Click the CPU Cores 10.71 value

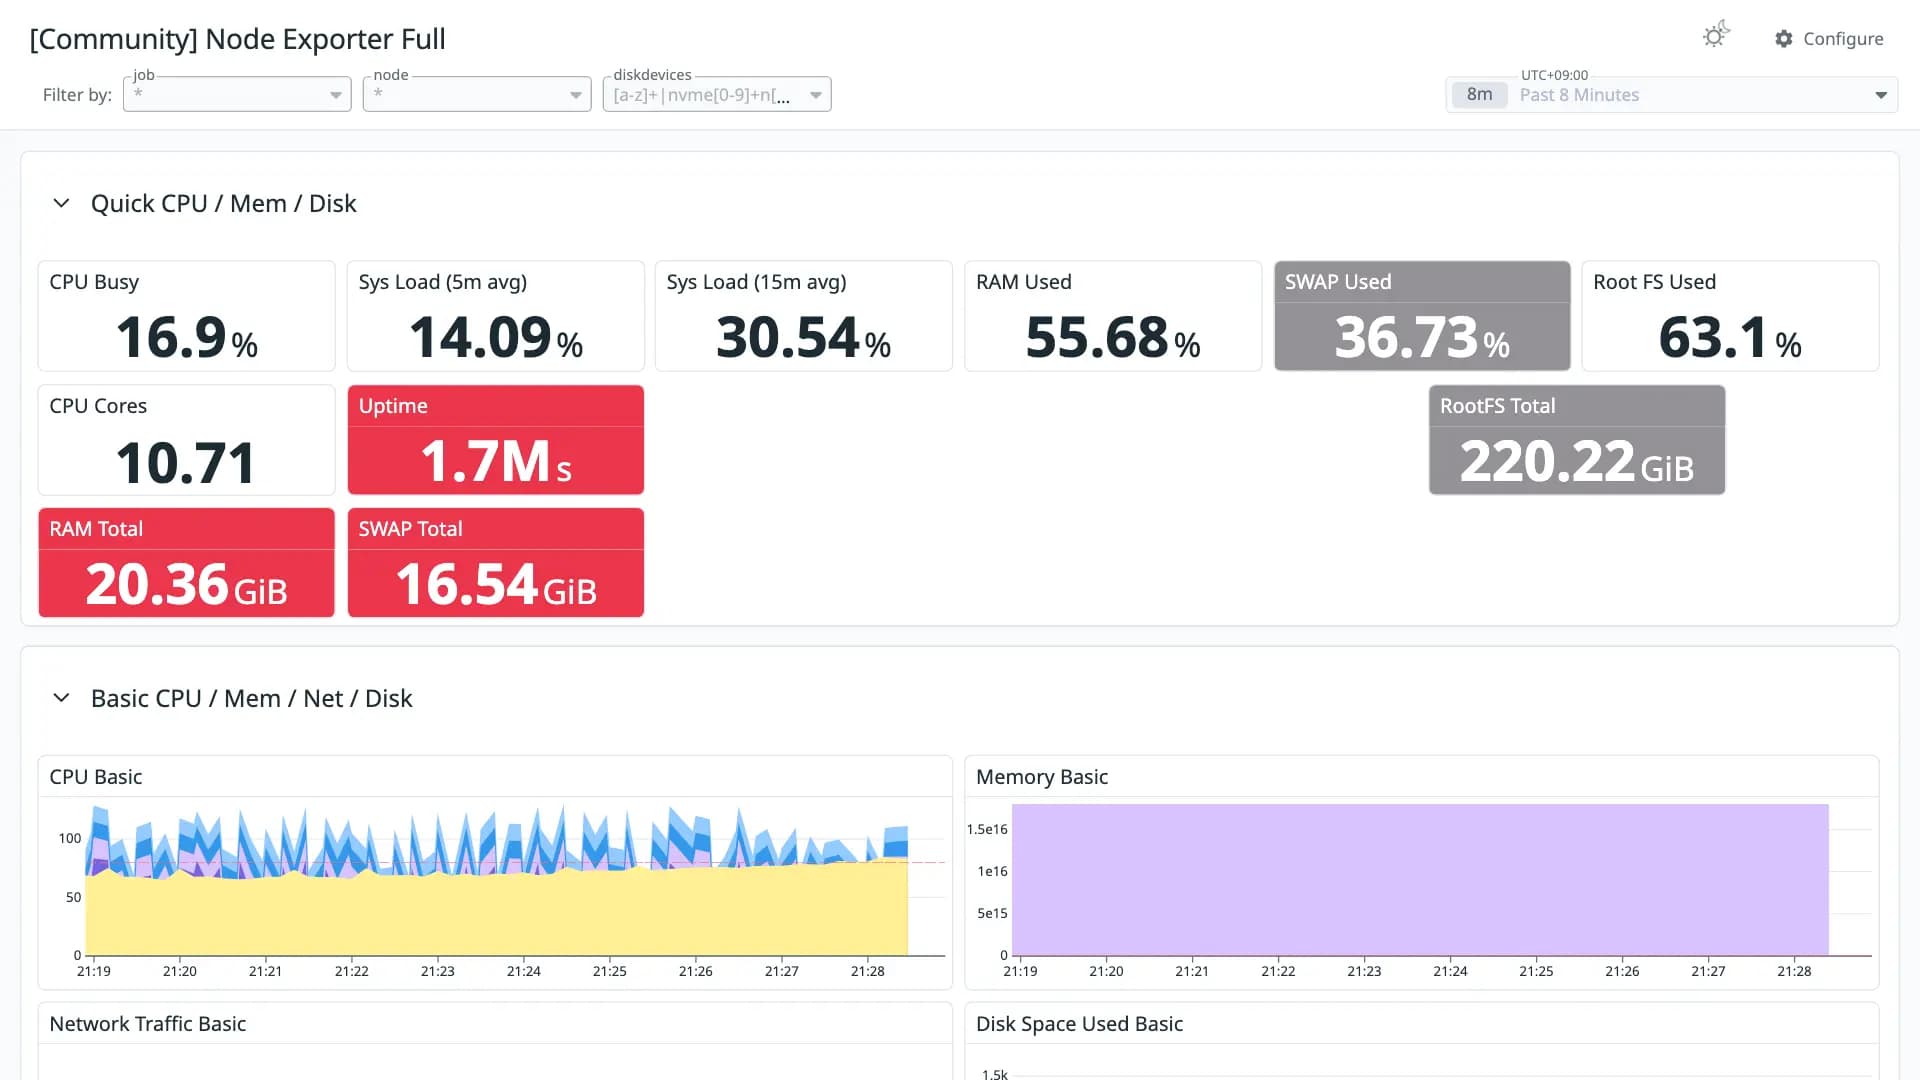point(186,462)
